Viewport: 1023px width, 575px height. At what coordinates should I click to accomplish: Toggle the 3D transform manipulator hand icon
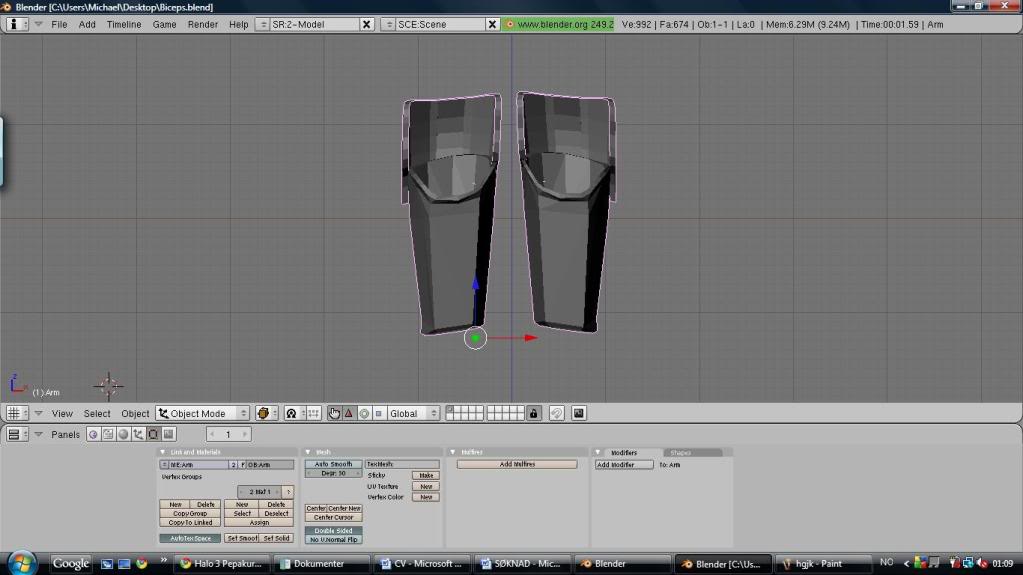pos(334,413)
